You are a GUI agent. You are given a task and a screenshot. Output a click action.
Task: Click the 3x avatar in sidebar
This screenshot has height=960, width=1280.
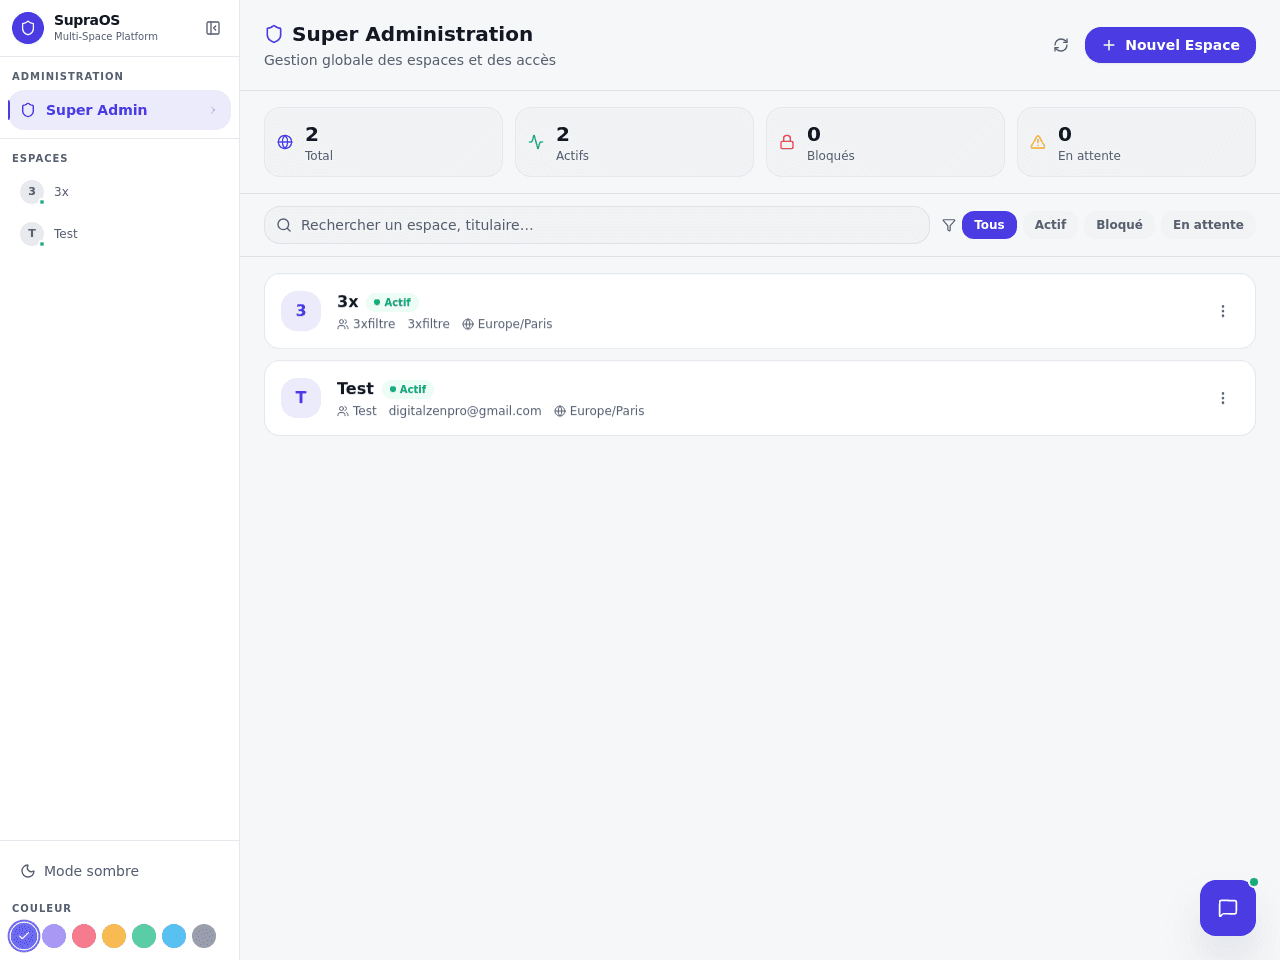tap(32, 192)
